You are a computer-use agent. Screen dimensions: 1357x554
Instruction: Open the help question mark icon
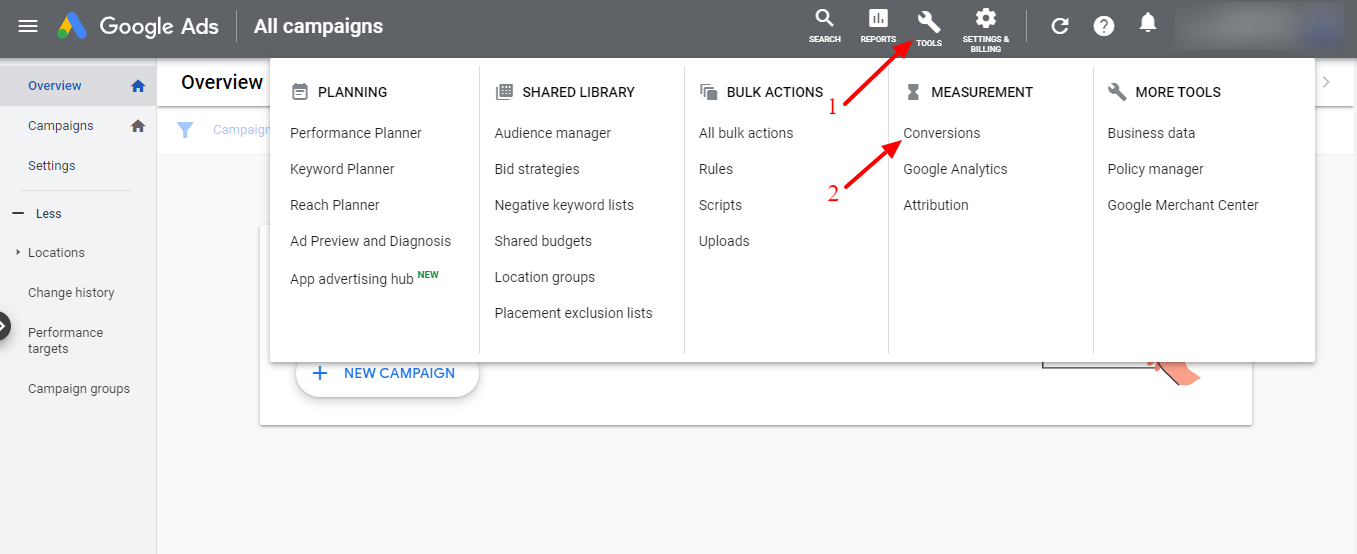point(1104,26)
